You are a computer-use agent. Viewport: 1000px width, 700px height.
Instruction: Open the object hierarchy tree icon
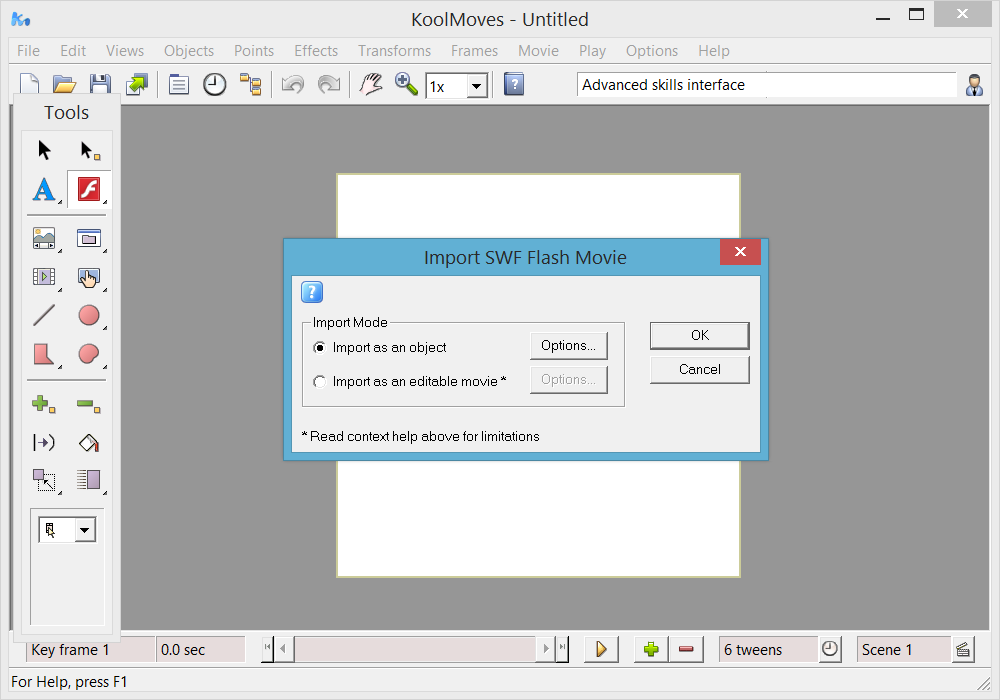click(251, 84)
